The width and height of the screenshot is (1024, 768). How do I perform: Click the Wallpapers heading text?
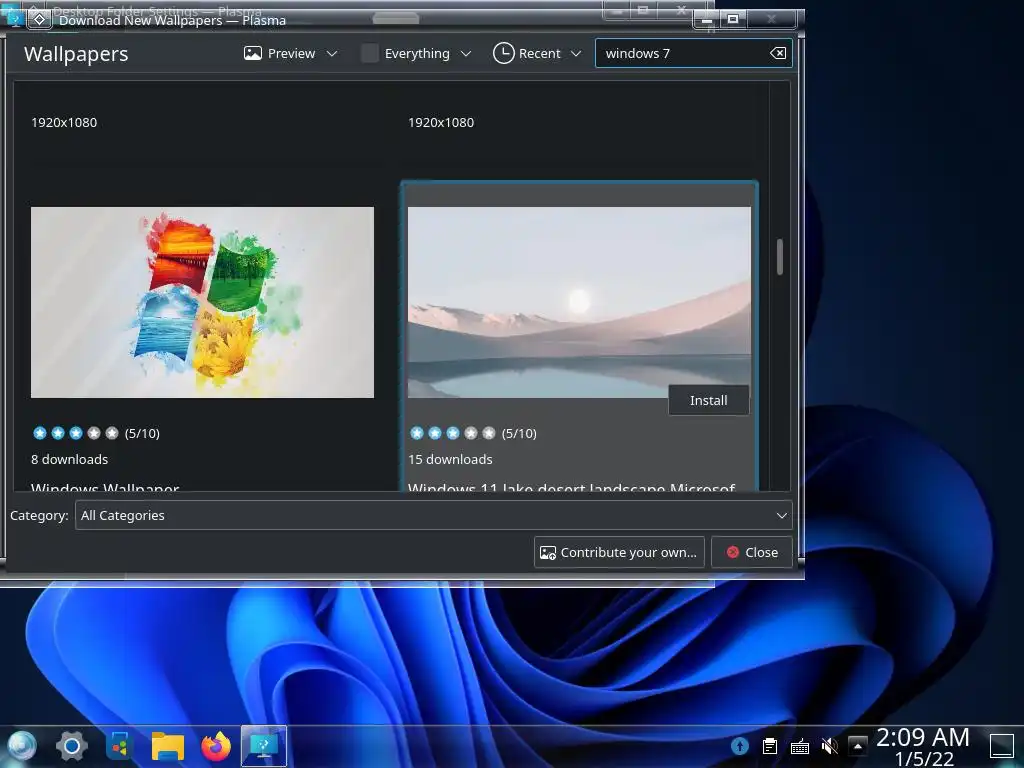pyautogui.click(x=76, y=54)
